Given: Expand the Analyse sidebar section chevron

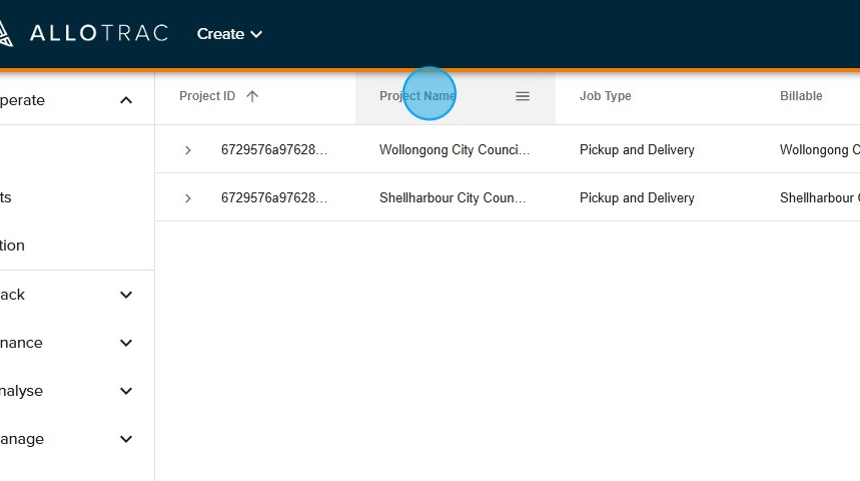Looking at the screenshot, I should (126, 391).
